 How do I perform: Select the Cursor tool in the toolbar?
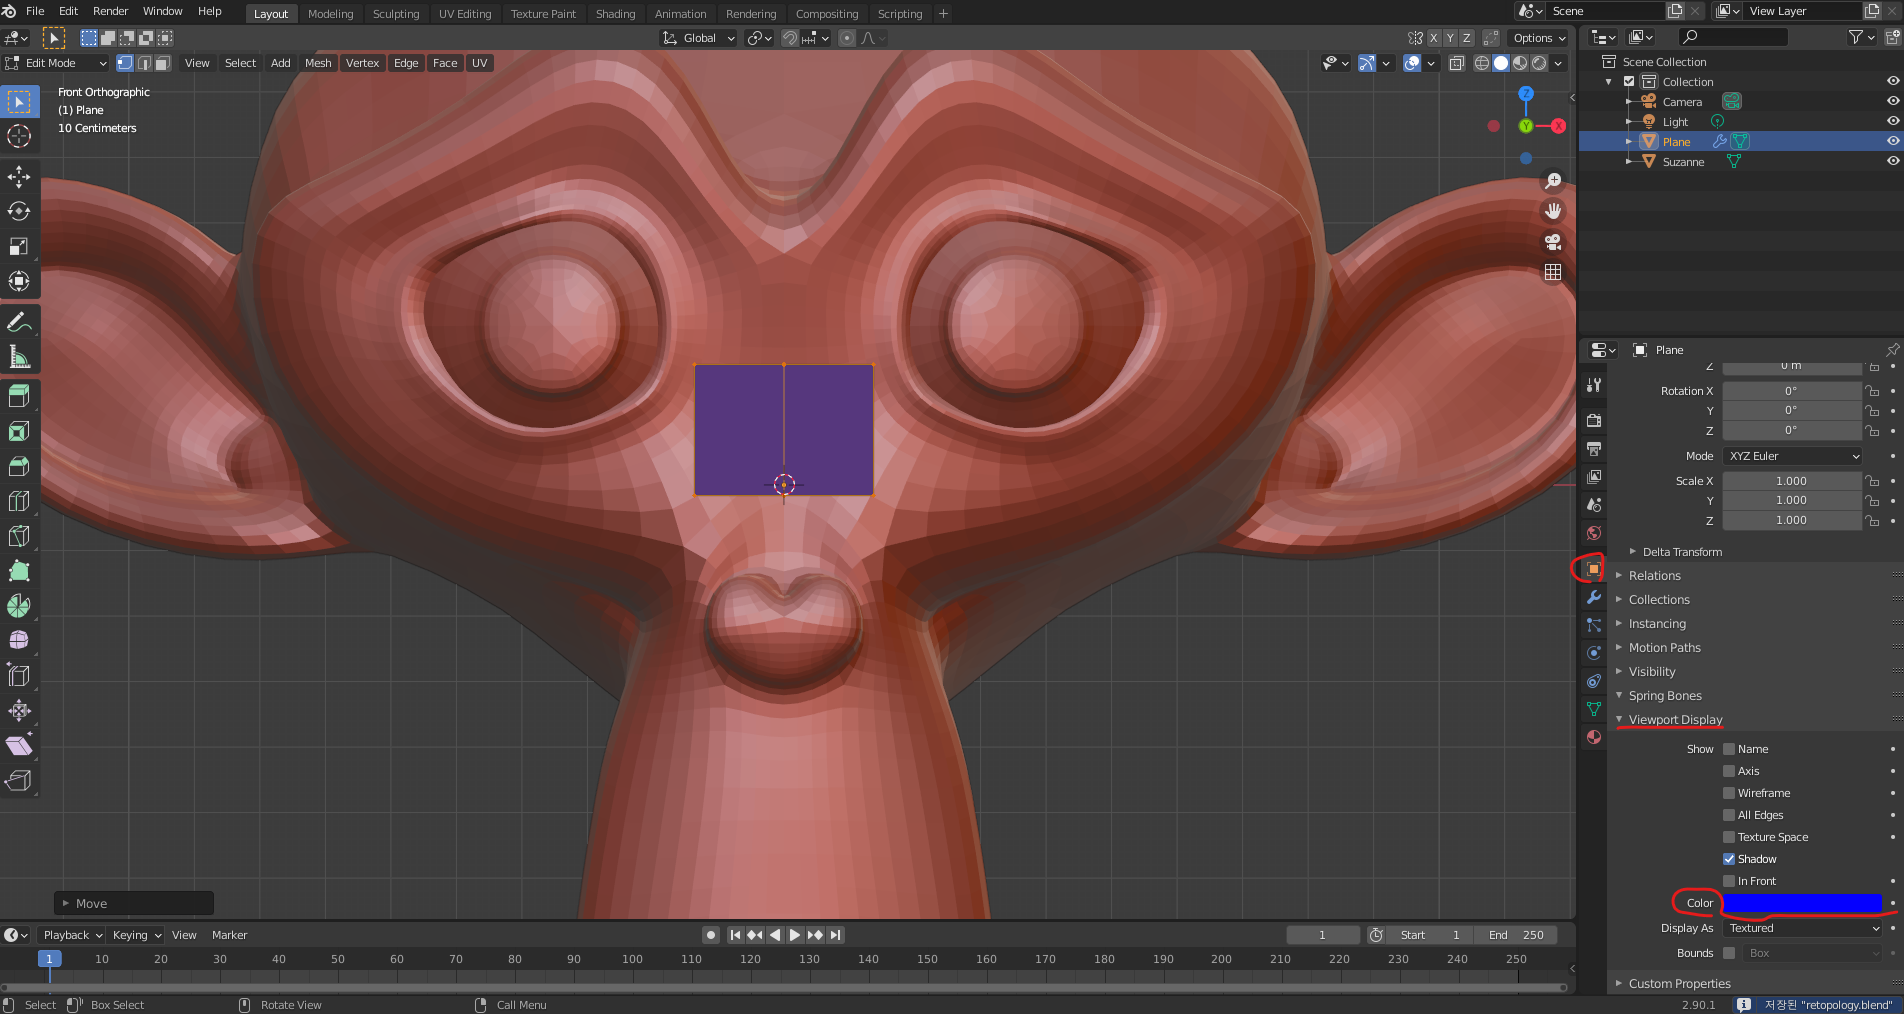click(x=19, y=136)
